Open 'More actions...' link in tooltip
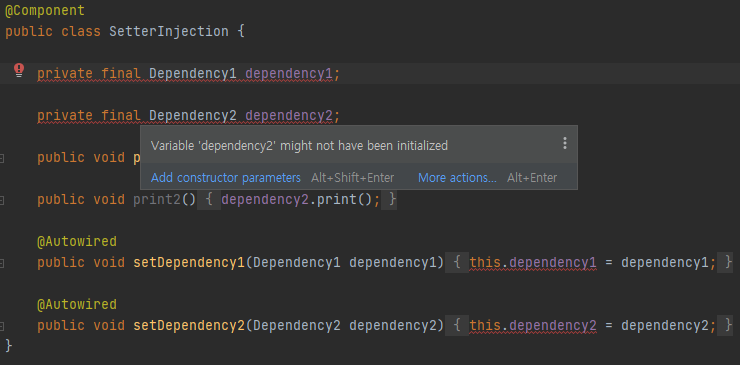This screenshot has width=740, height=365. 457,178
